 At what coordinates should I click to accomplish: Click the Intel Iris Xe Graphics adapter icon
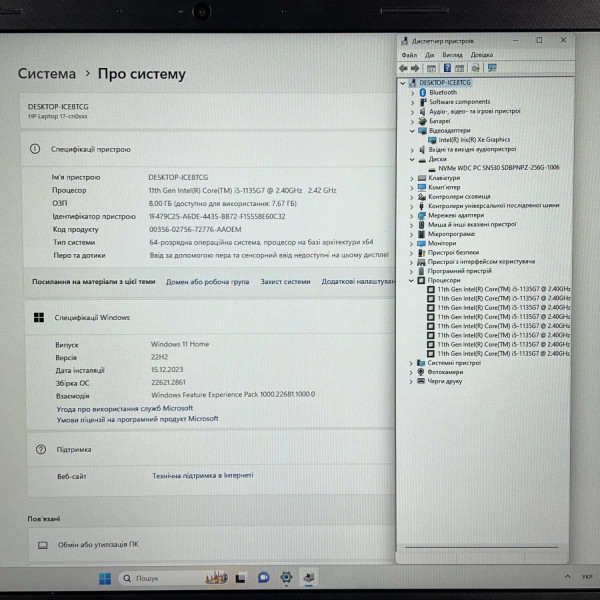point(432,140)
